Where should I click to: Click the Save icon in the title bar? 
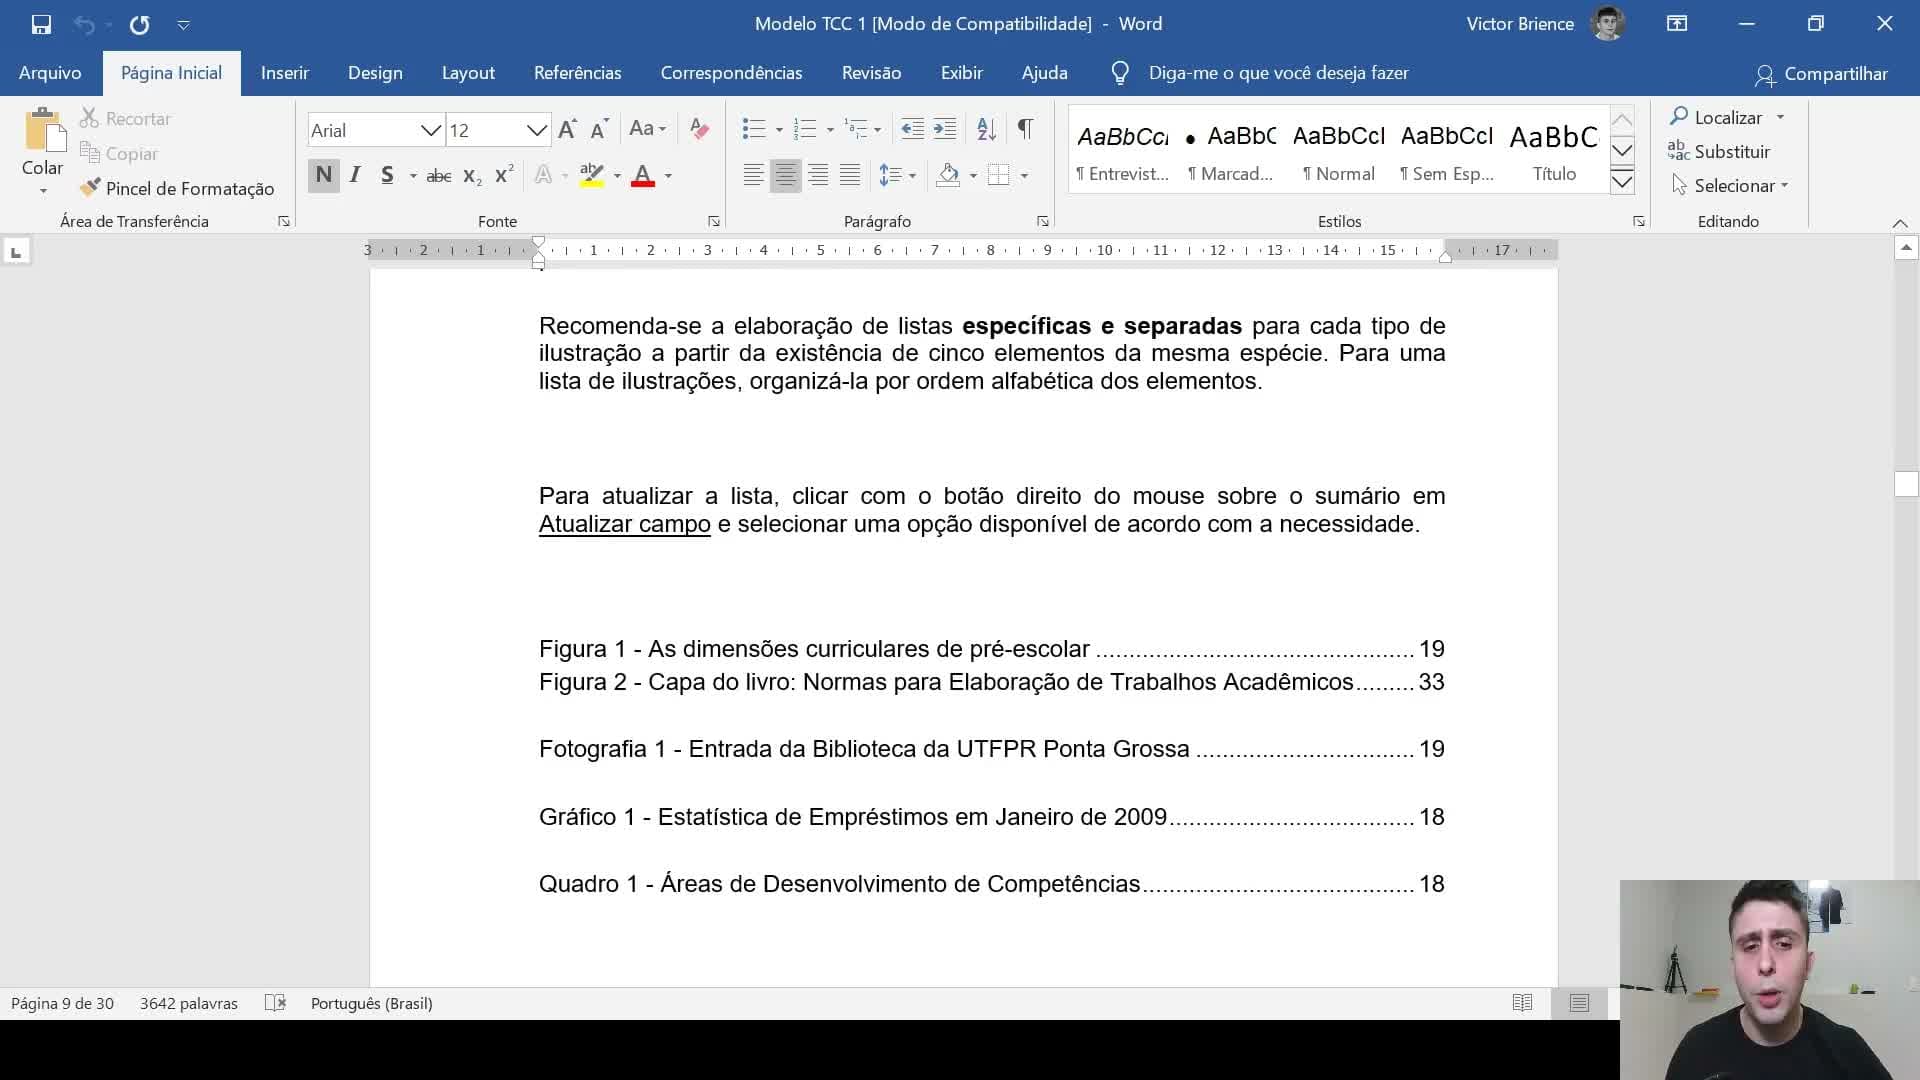[41, 24]
